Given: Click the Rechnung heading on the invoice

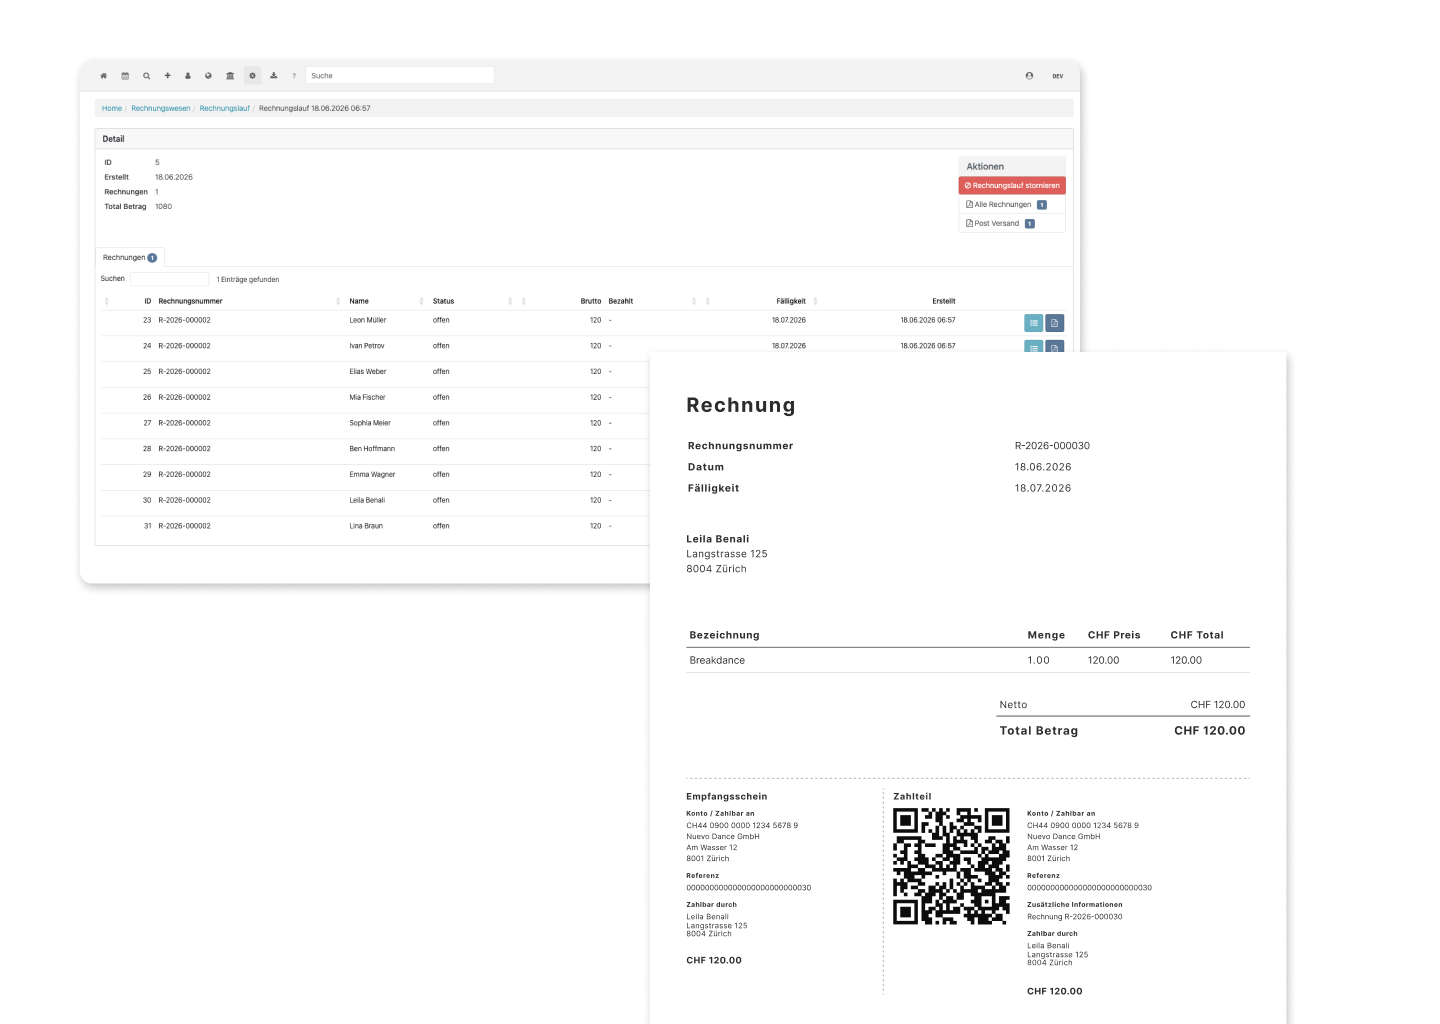Looking at the screenshot, I should tap(741, 405).
